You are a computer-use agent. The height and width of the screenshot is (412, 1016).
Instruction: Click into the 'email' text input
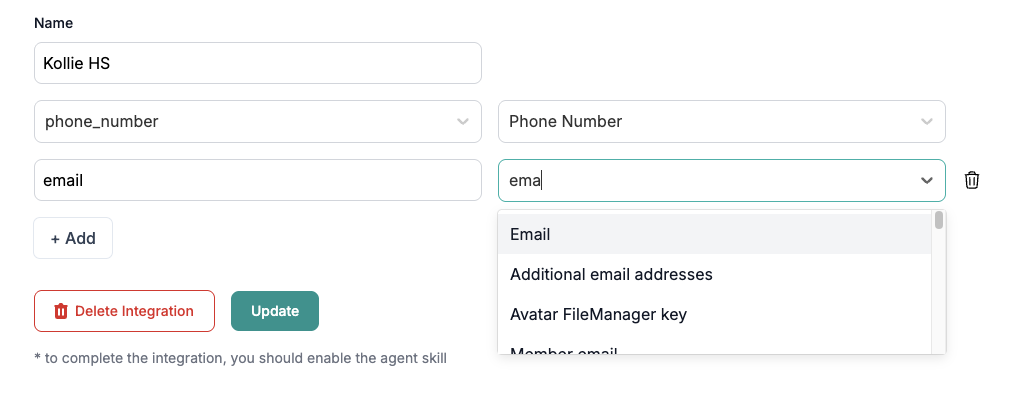[257, 180]
